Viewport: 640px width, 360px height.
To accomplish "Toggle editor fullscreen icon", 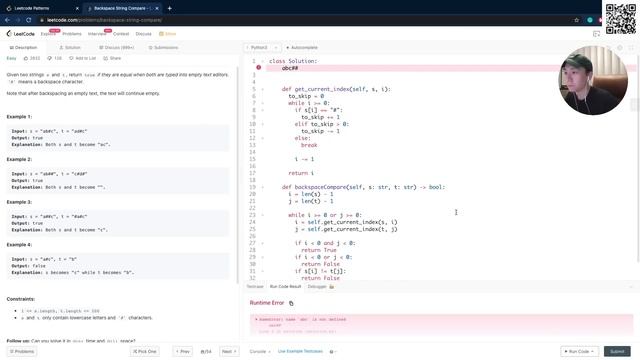I will click(631, 48).
